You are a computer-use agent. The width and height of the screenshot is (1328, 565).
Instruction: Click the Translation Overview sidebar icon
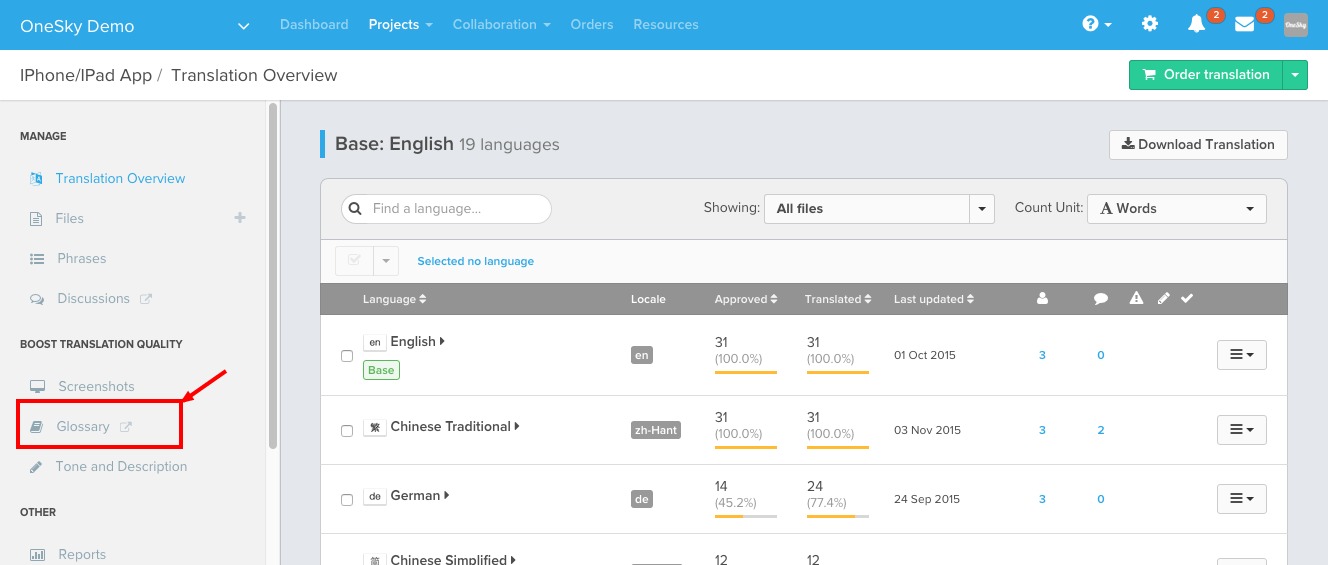tap(36, 178)
